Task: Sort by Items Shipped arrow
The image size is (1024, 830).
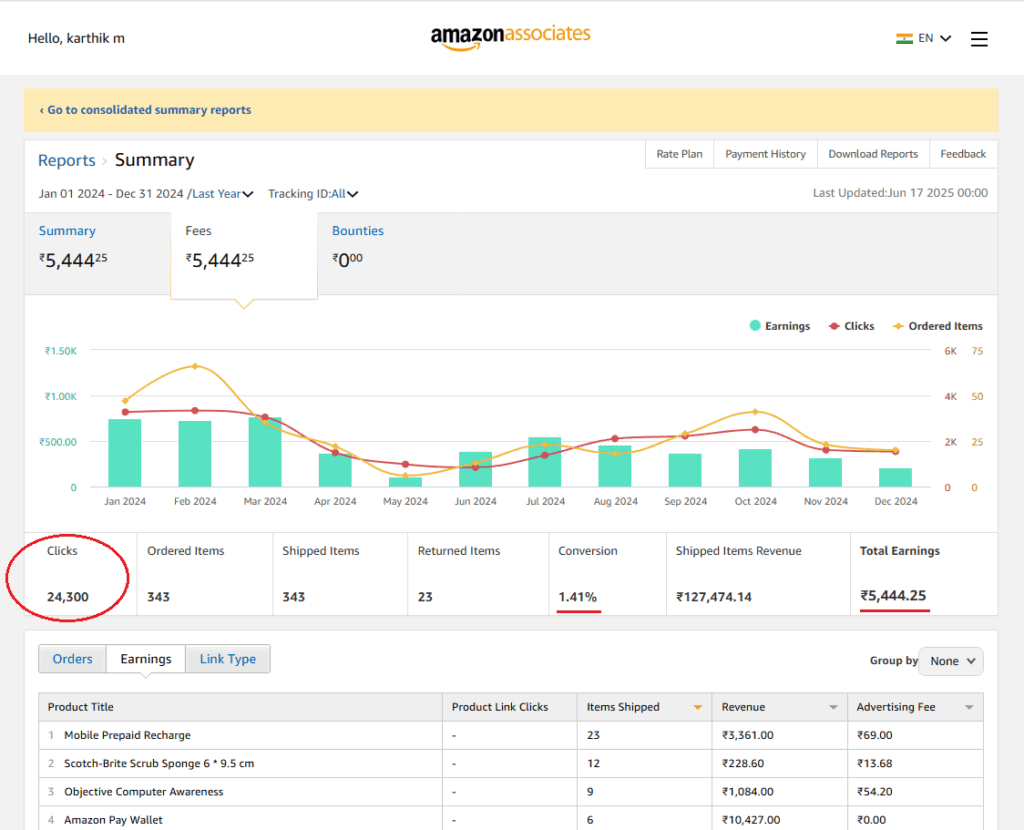Action: pyautogui.click(x=697, y=707)
